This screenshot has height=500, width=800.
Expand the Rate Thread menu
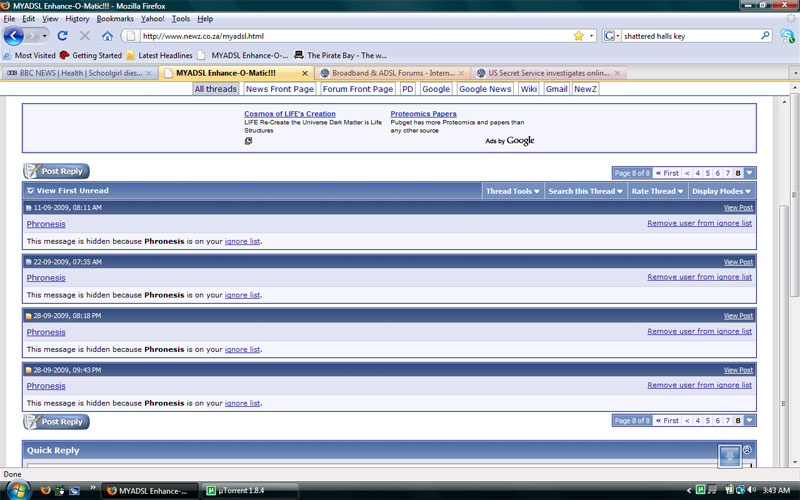657,191
